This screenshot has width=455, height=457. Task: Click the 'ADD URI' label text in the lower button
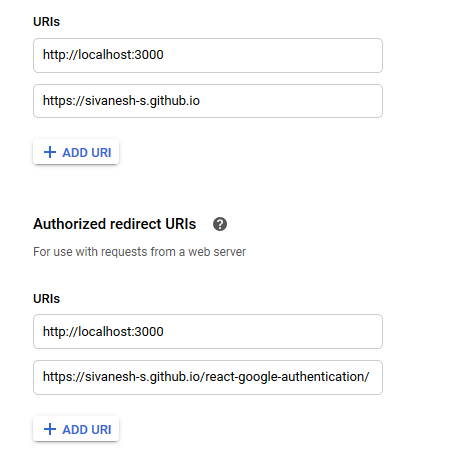pos(87,430)
